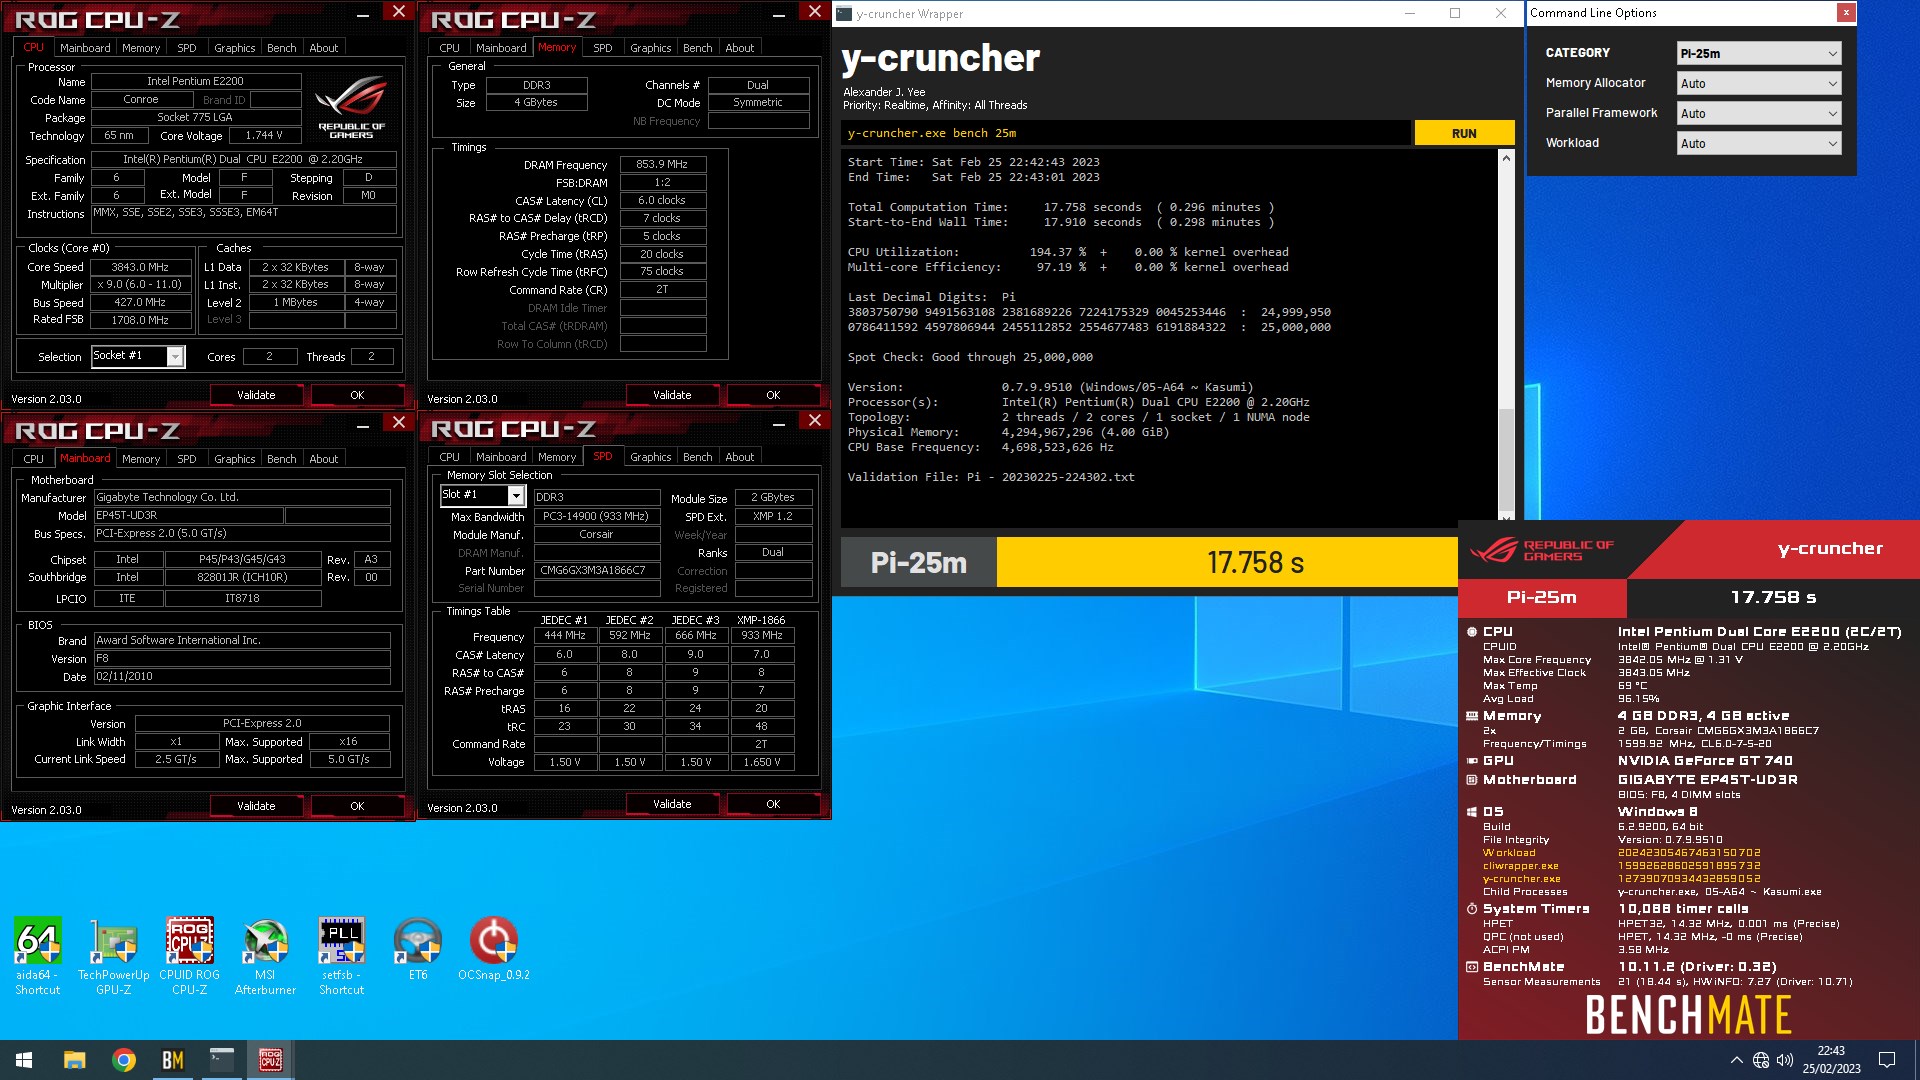Open TechPowerUp GPU-Z desktop icon

click(114, 956)
